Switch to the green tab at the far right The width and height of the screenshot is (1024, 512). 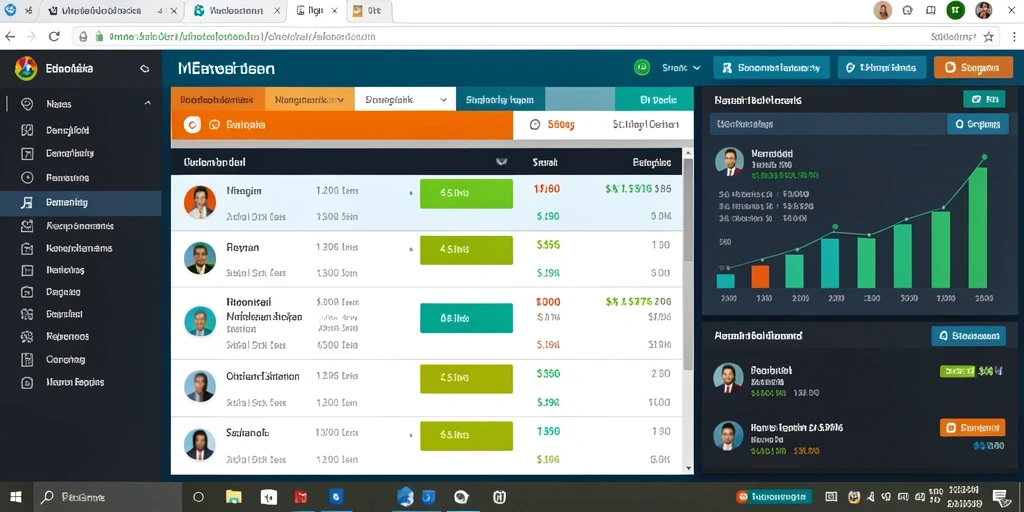[x=654, y=100]
